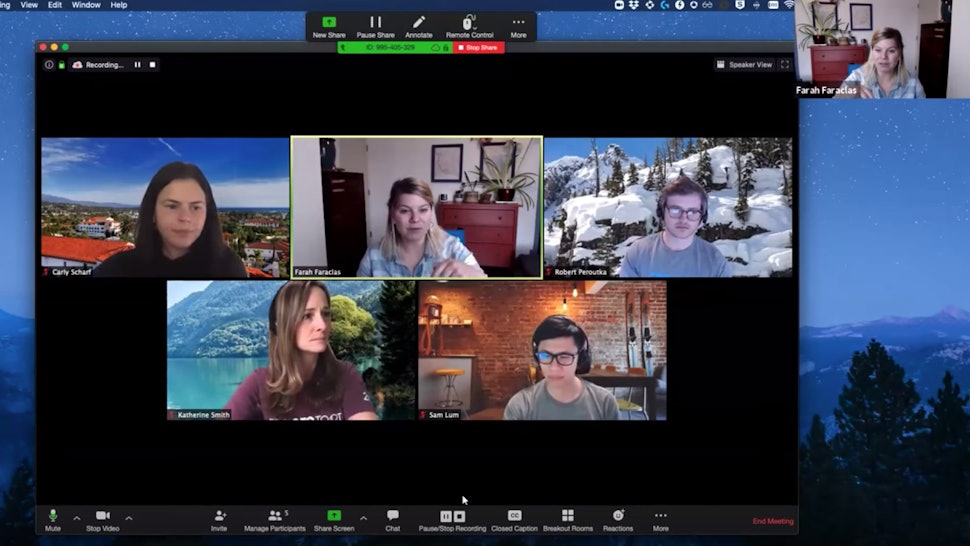Click End Meeting
Screen dimensions: 970x546
click(x=773, y=521)
